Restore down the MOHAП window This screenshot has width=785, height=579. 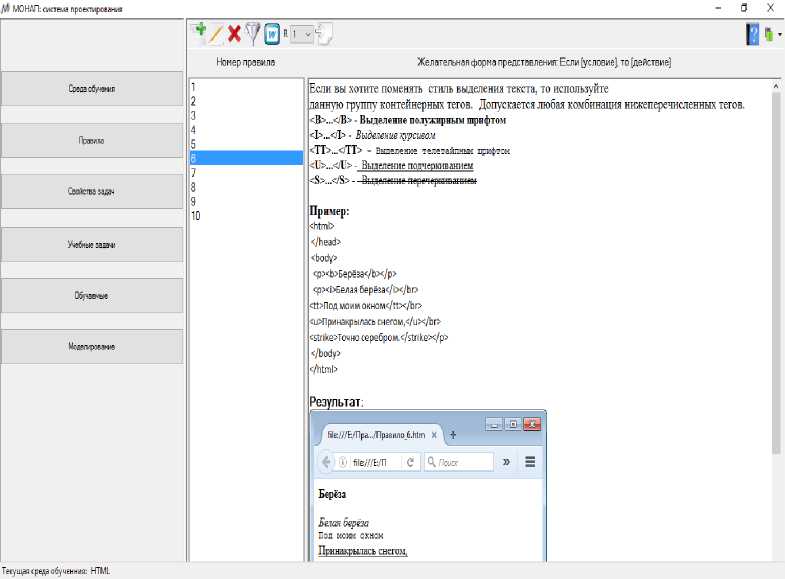pos(744,8)
